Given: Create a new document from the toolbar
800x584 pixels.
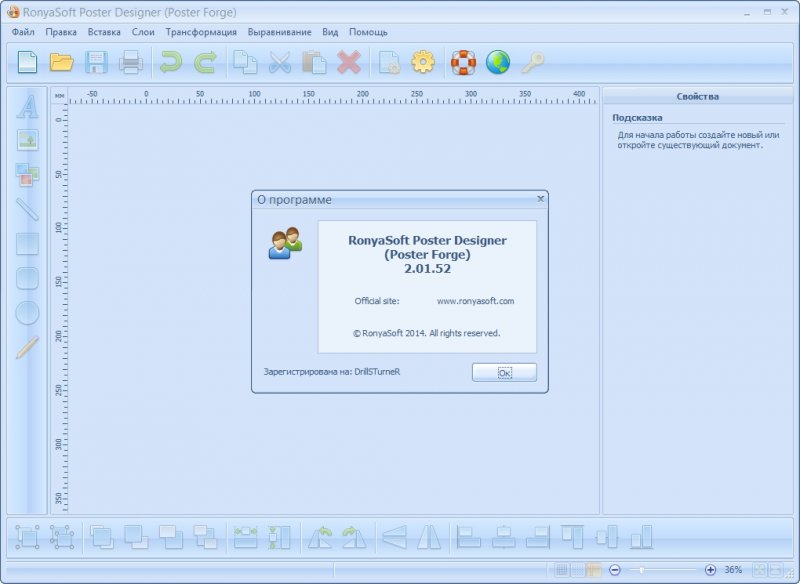Looking at the screenshot, I should [27, 63].
